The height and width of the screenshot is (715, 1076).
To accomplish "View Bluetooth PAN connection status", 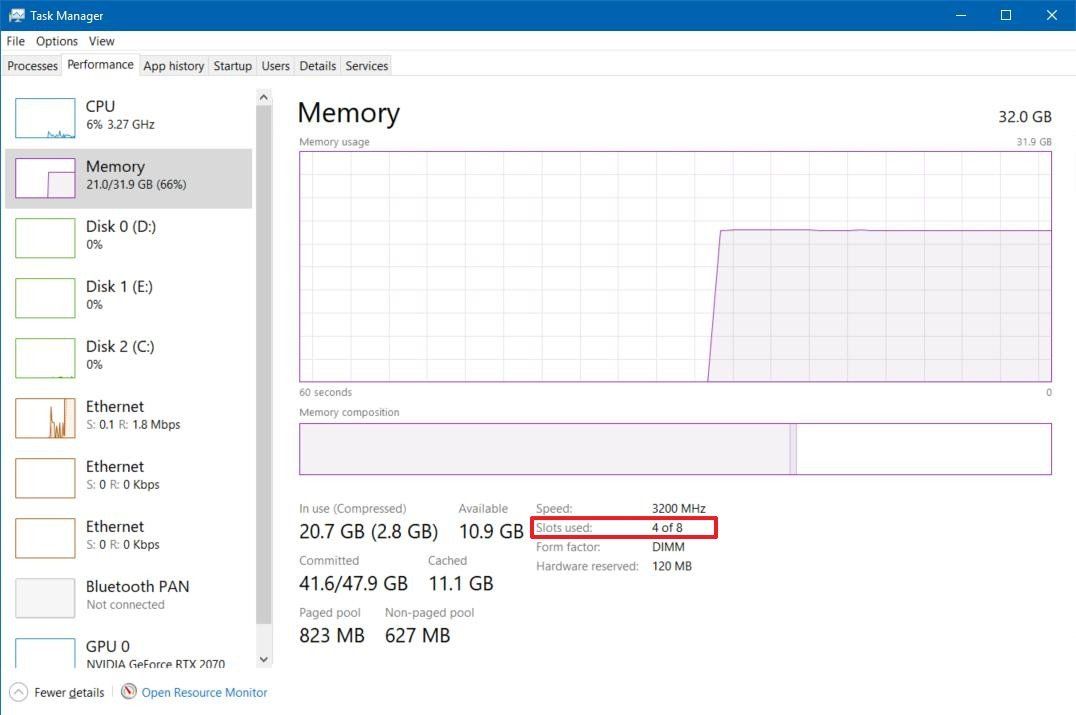I will point(130,595).
